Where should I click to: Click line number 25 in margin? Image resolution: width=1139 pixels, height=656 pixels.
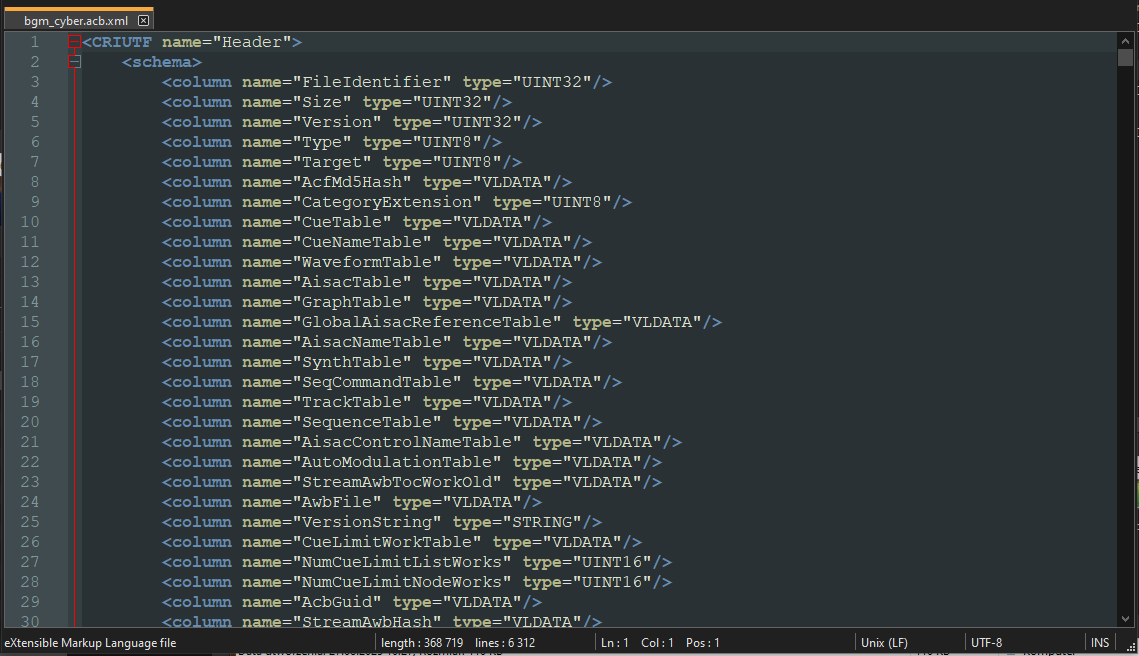(30, 522)
